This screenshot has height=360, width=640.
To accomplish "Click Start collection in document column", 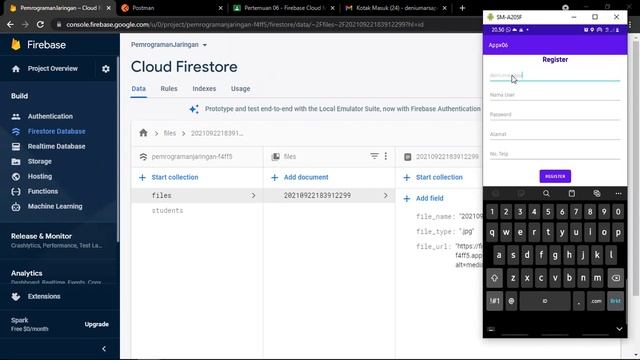I will (x=433, y=177).
